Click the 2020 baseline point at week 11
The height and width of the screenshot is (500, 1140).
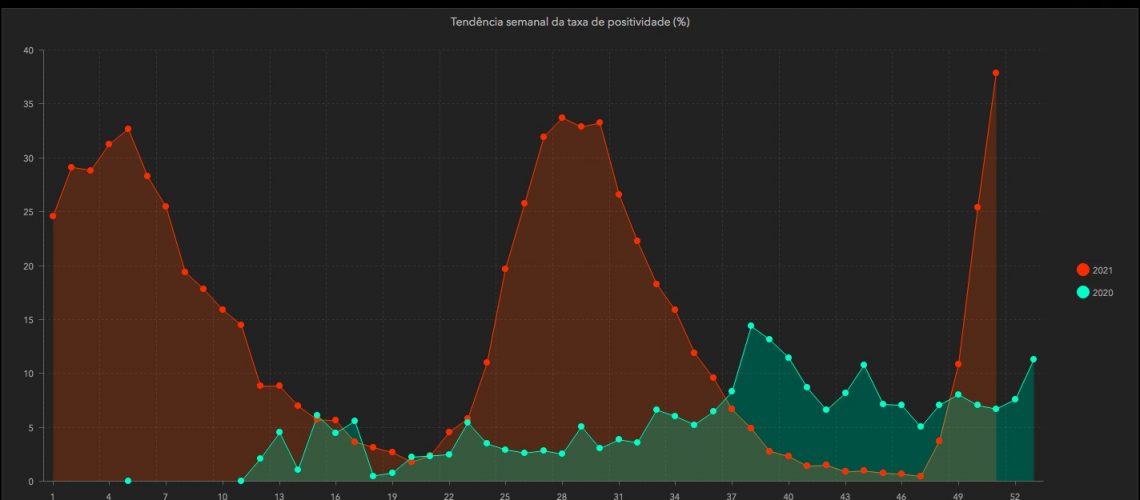241,481
